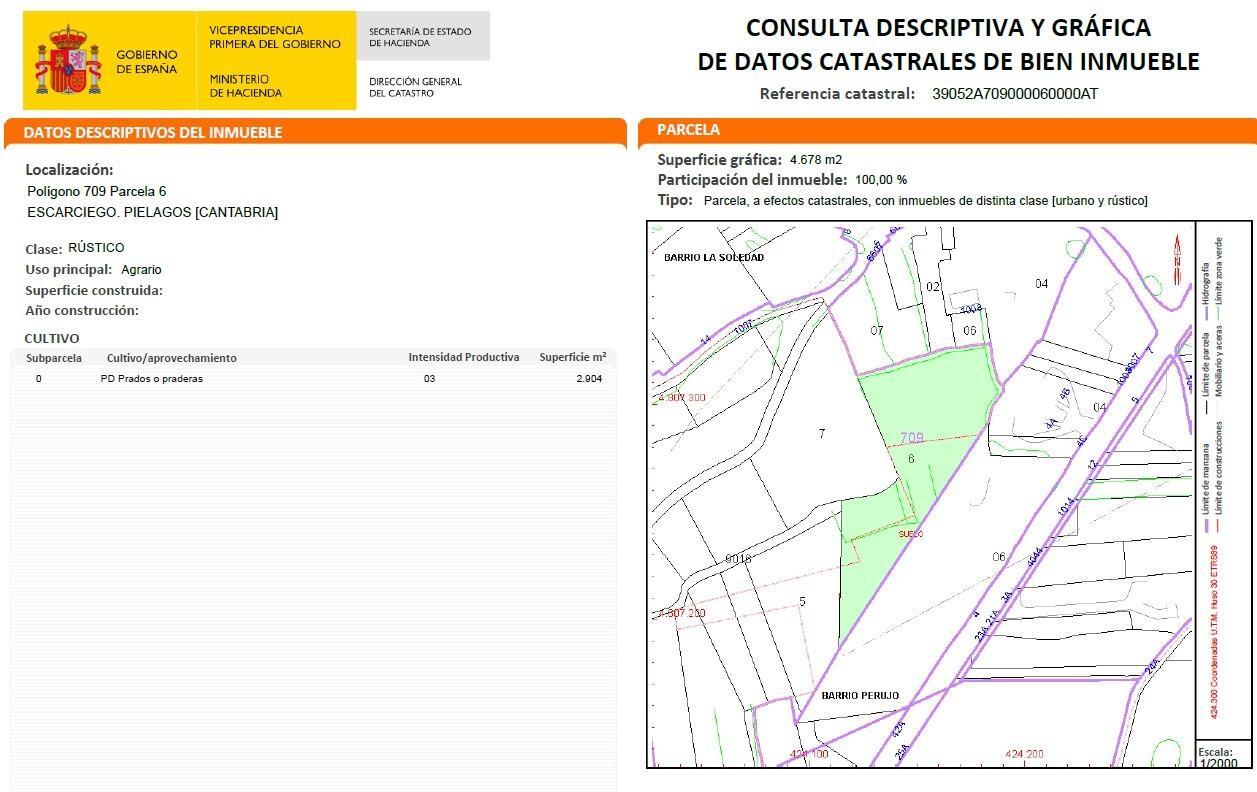Toggle the BARRIO PERUJO map label

tap(859, 694)
